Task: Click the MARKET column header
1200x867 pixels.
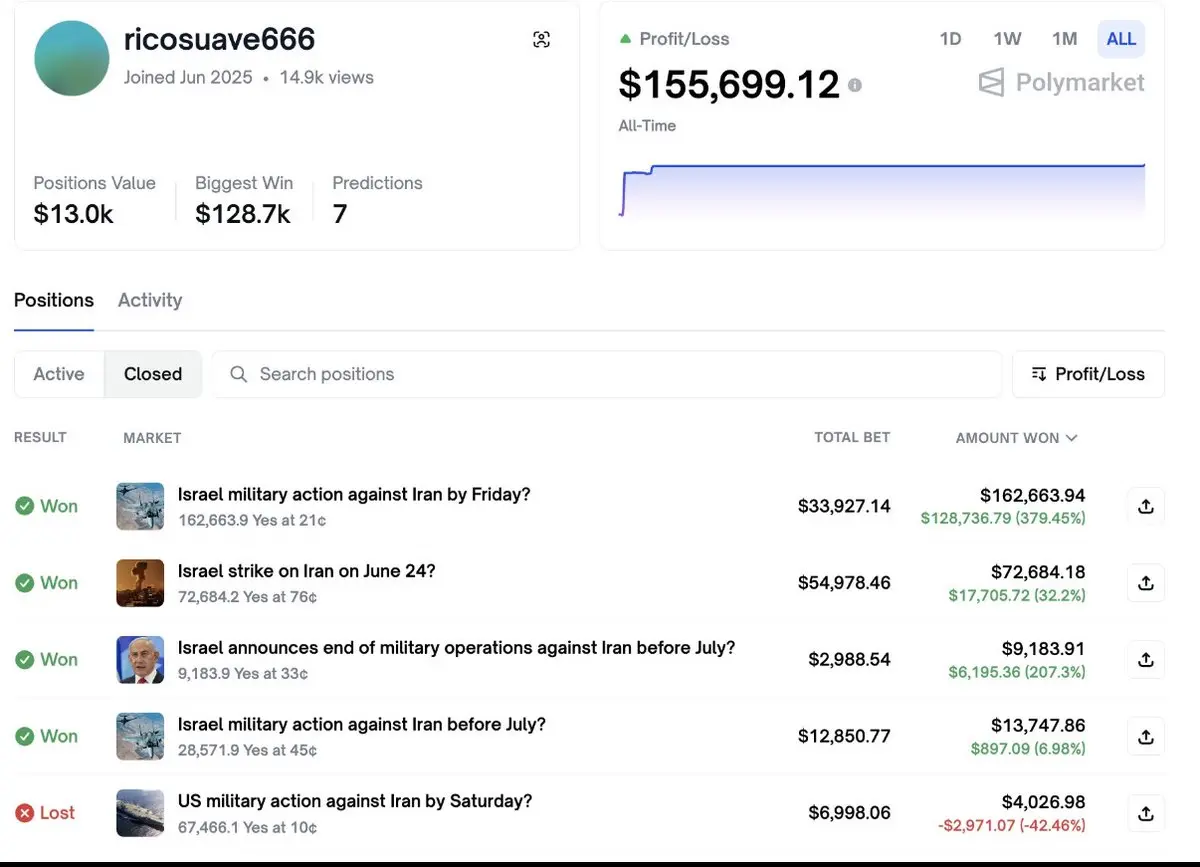Action: pyautogui.click(x=152, y=438)
